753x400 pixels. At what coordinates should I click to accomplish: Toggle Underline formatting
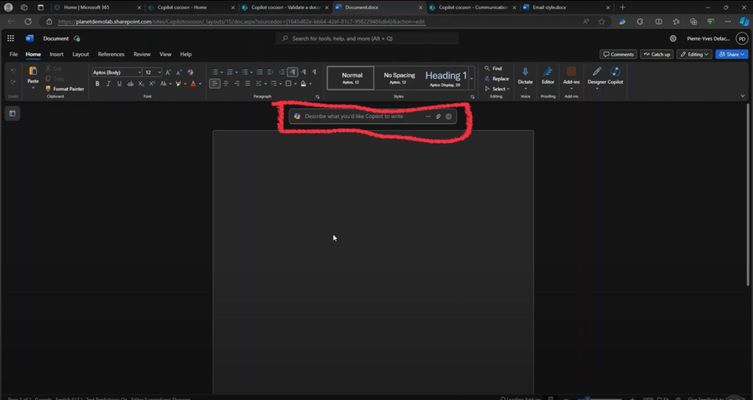120,84
